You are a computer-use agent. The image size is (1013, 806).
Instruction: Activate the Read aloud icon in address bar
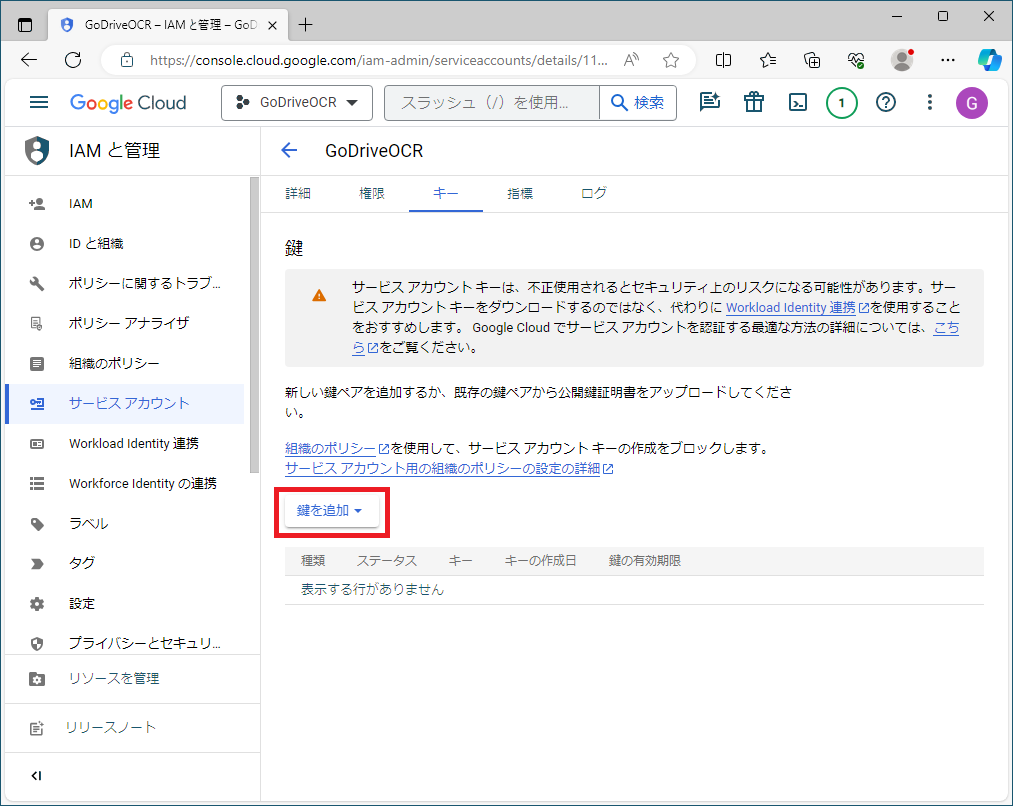pos(631,61)
